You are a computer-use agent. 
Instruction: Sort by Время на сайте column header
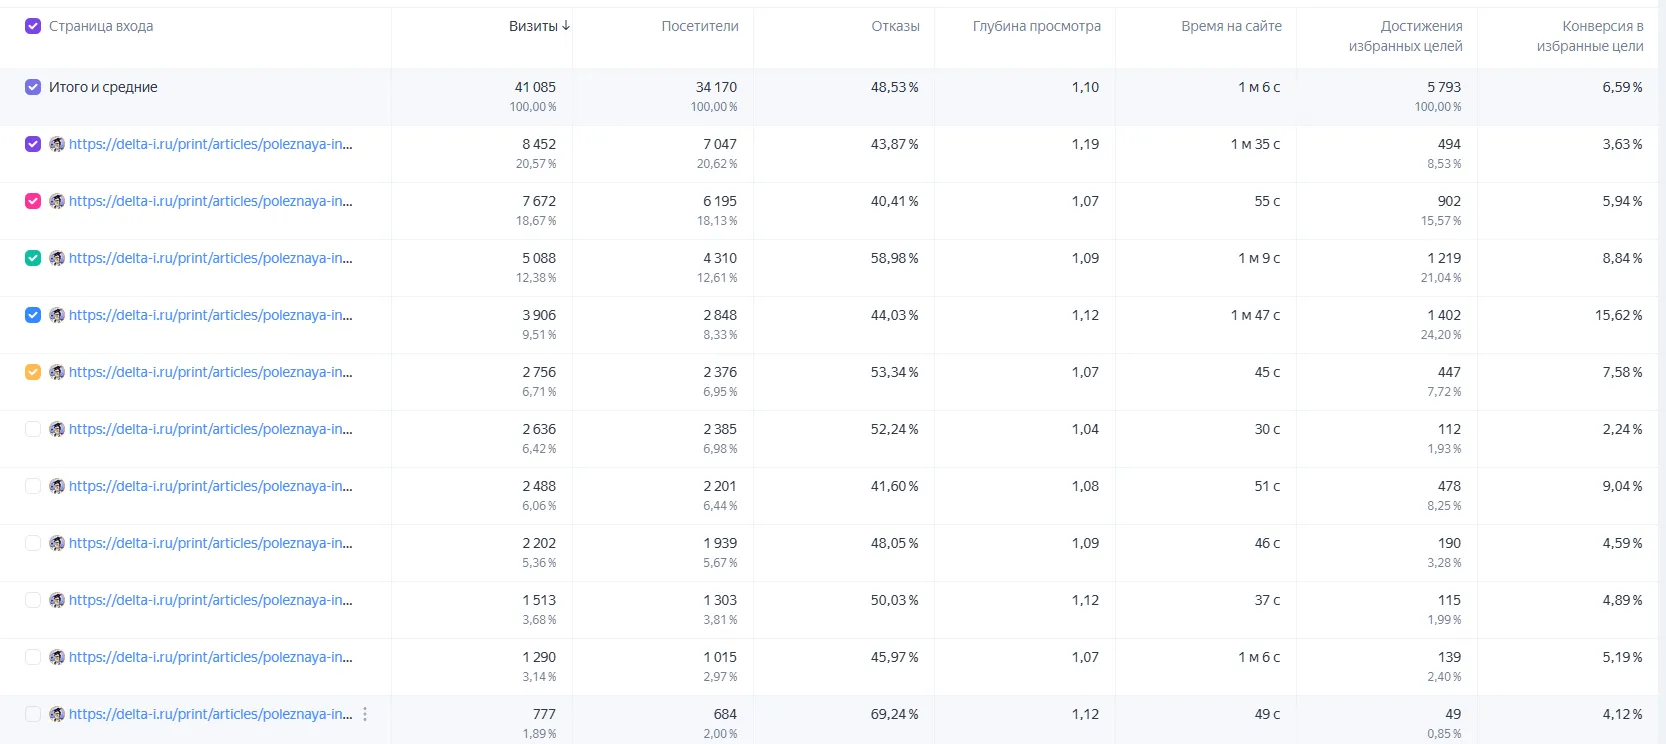1231,26
